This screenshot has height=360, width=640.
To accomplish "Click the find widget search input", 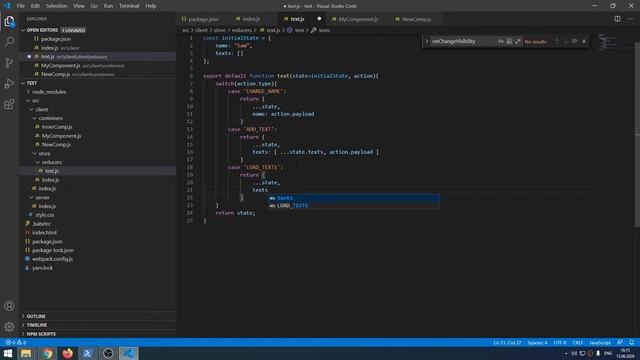I will tap(463, 41).
